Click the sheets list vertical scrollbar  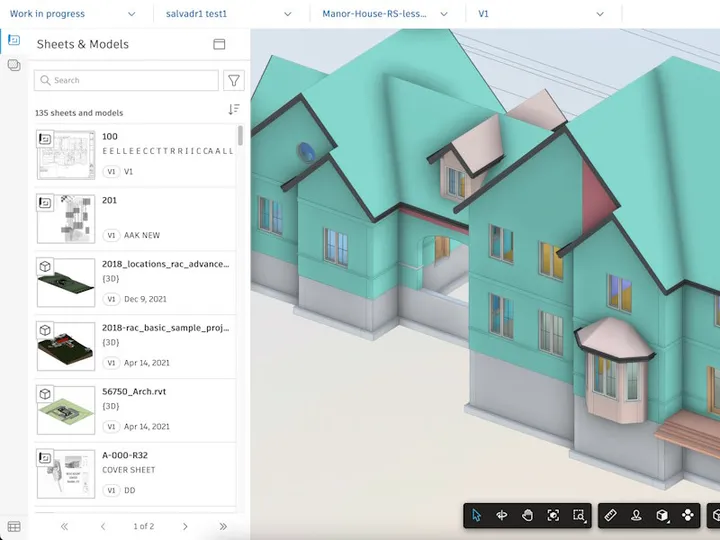240,136
